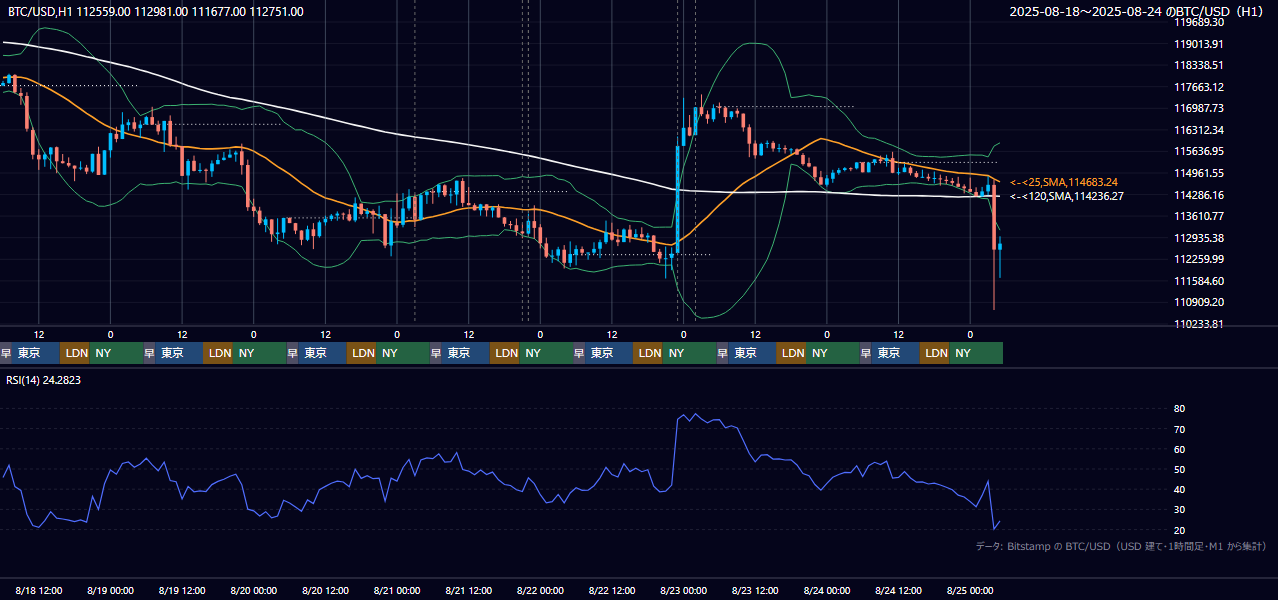Click price axis label 118338.51
Viewport: 1278px width, 600px height.
(1199, 65)
